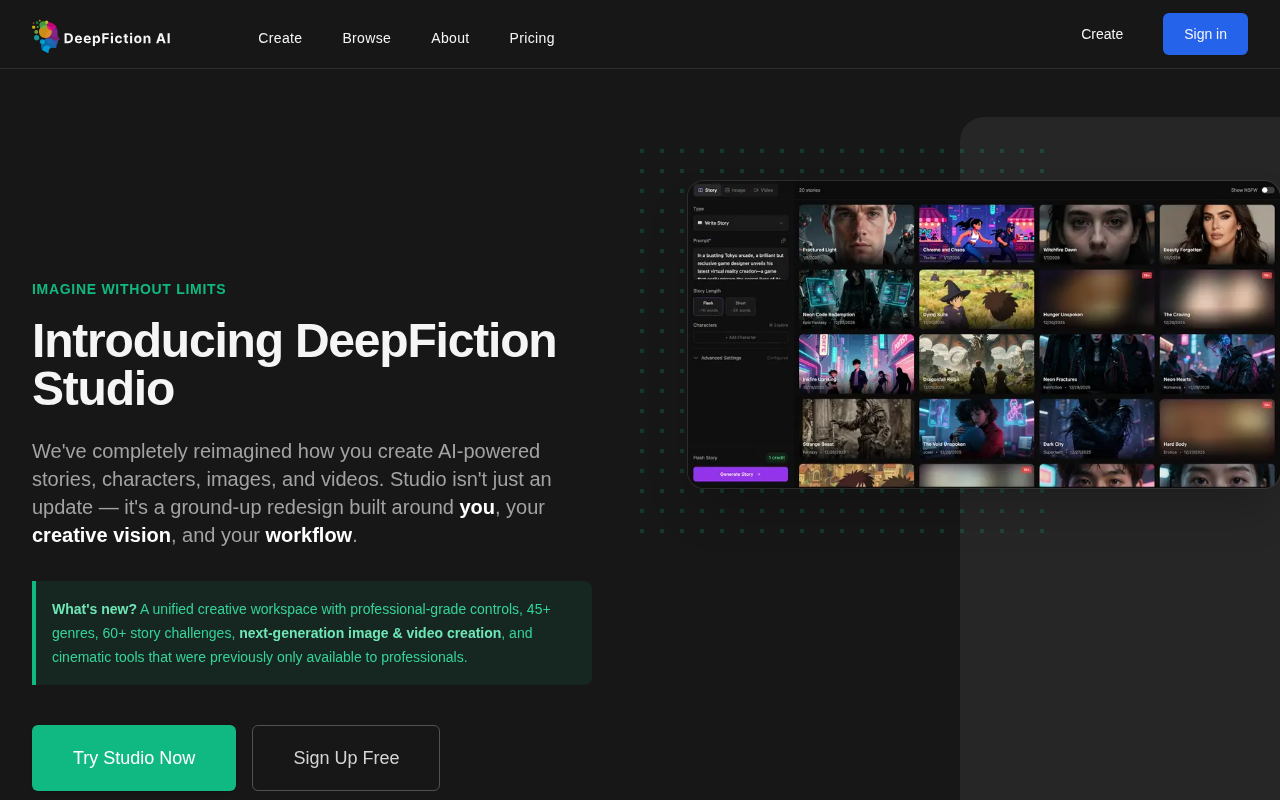Click the '20 stories' count text

point(810,190)
